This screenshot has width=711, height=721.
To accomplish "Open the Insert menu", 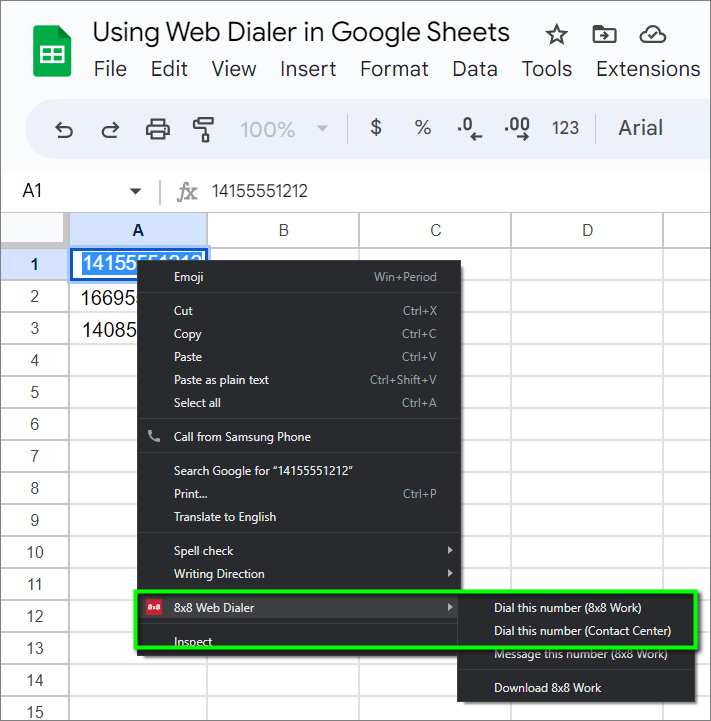I will tap(308, 69).
